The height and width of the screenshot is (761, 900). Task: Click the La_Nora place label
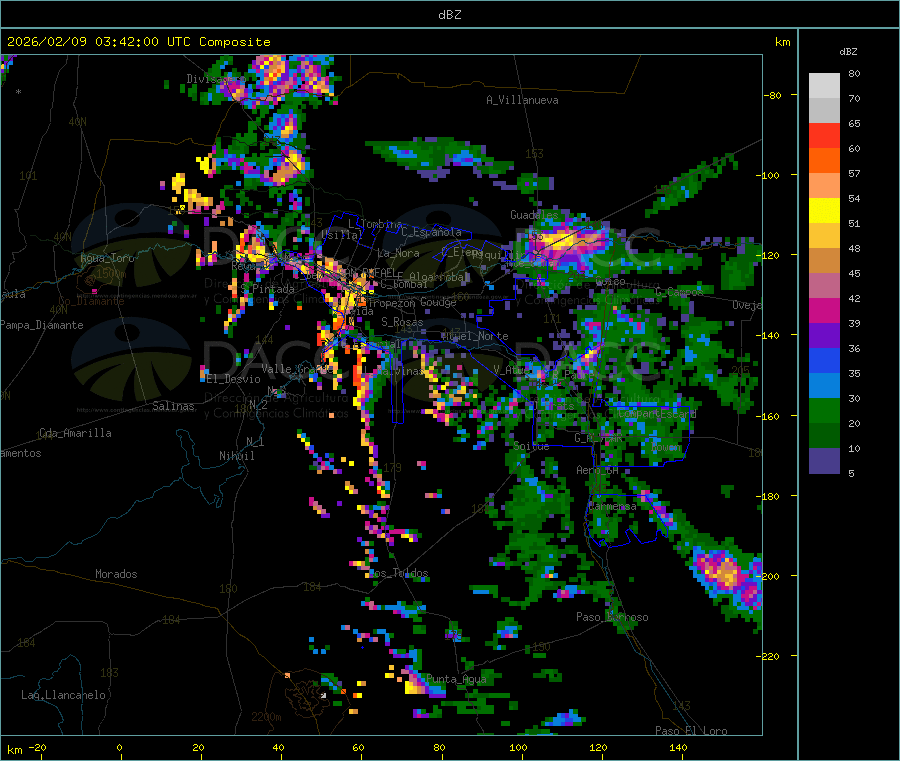[x=398, y=253]
